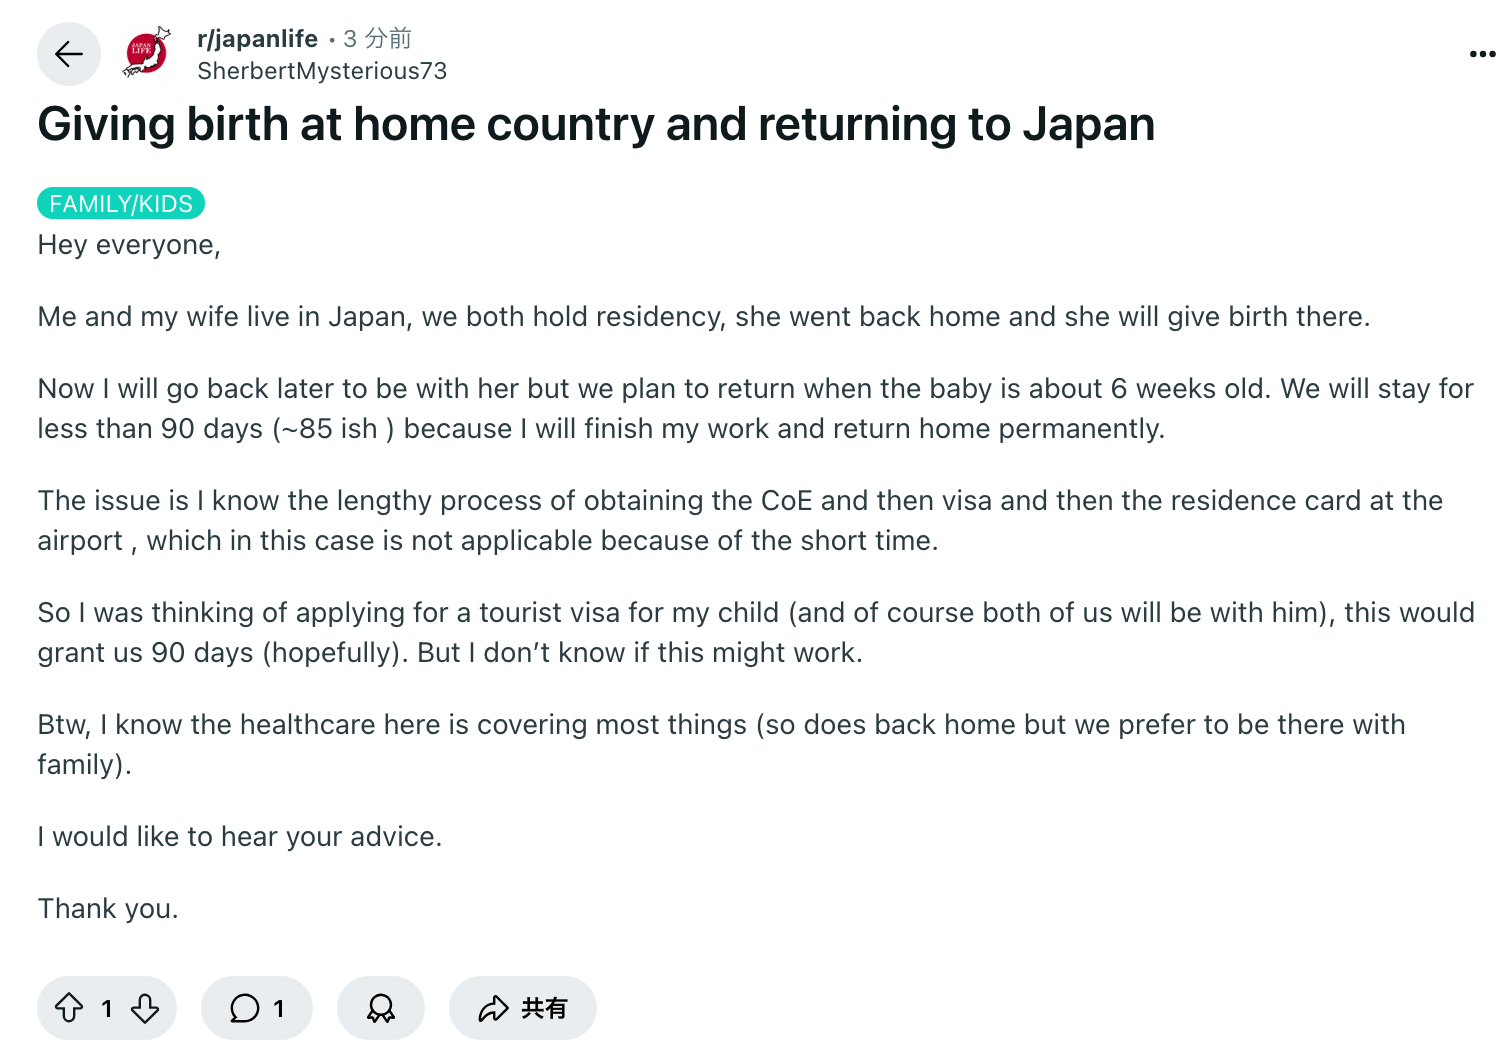Filter by the FAMILY/KIDS flair tag
The image size is (1512, 1056).
tap(121, 204)
